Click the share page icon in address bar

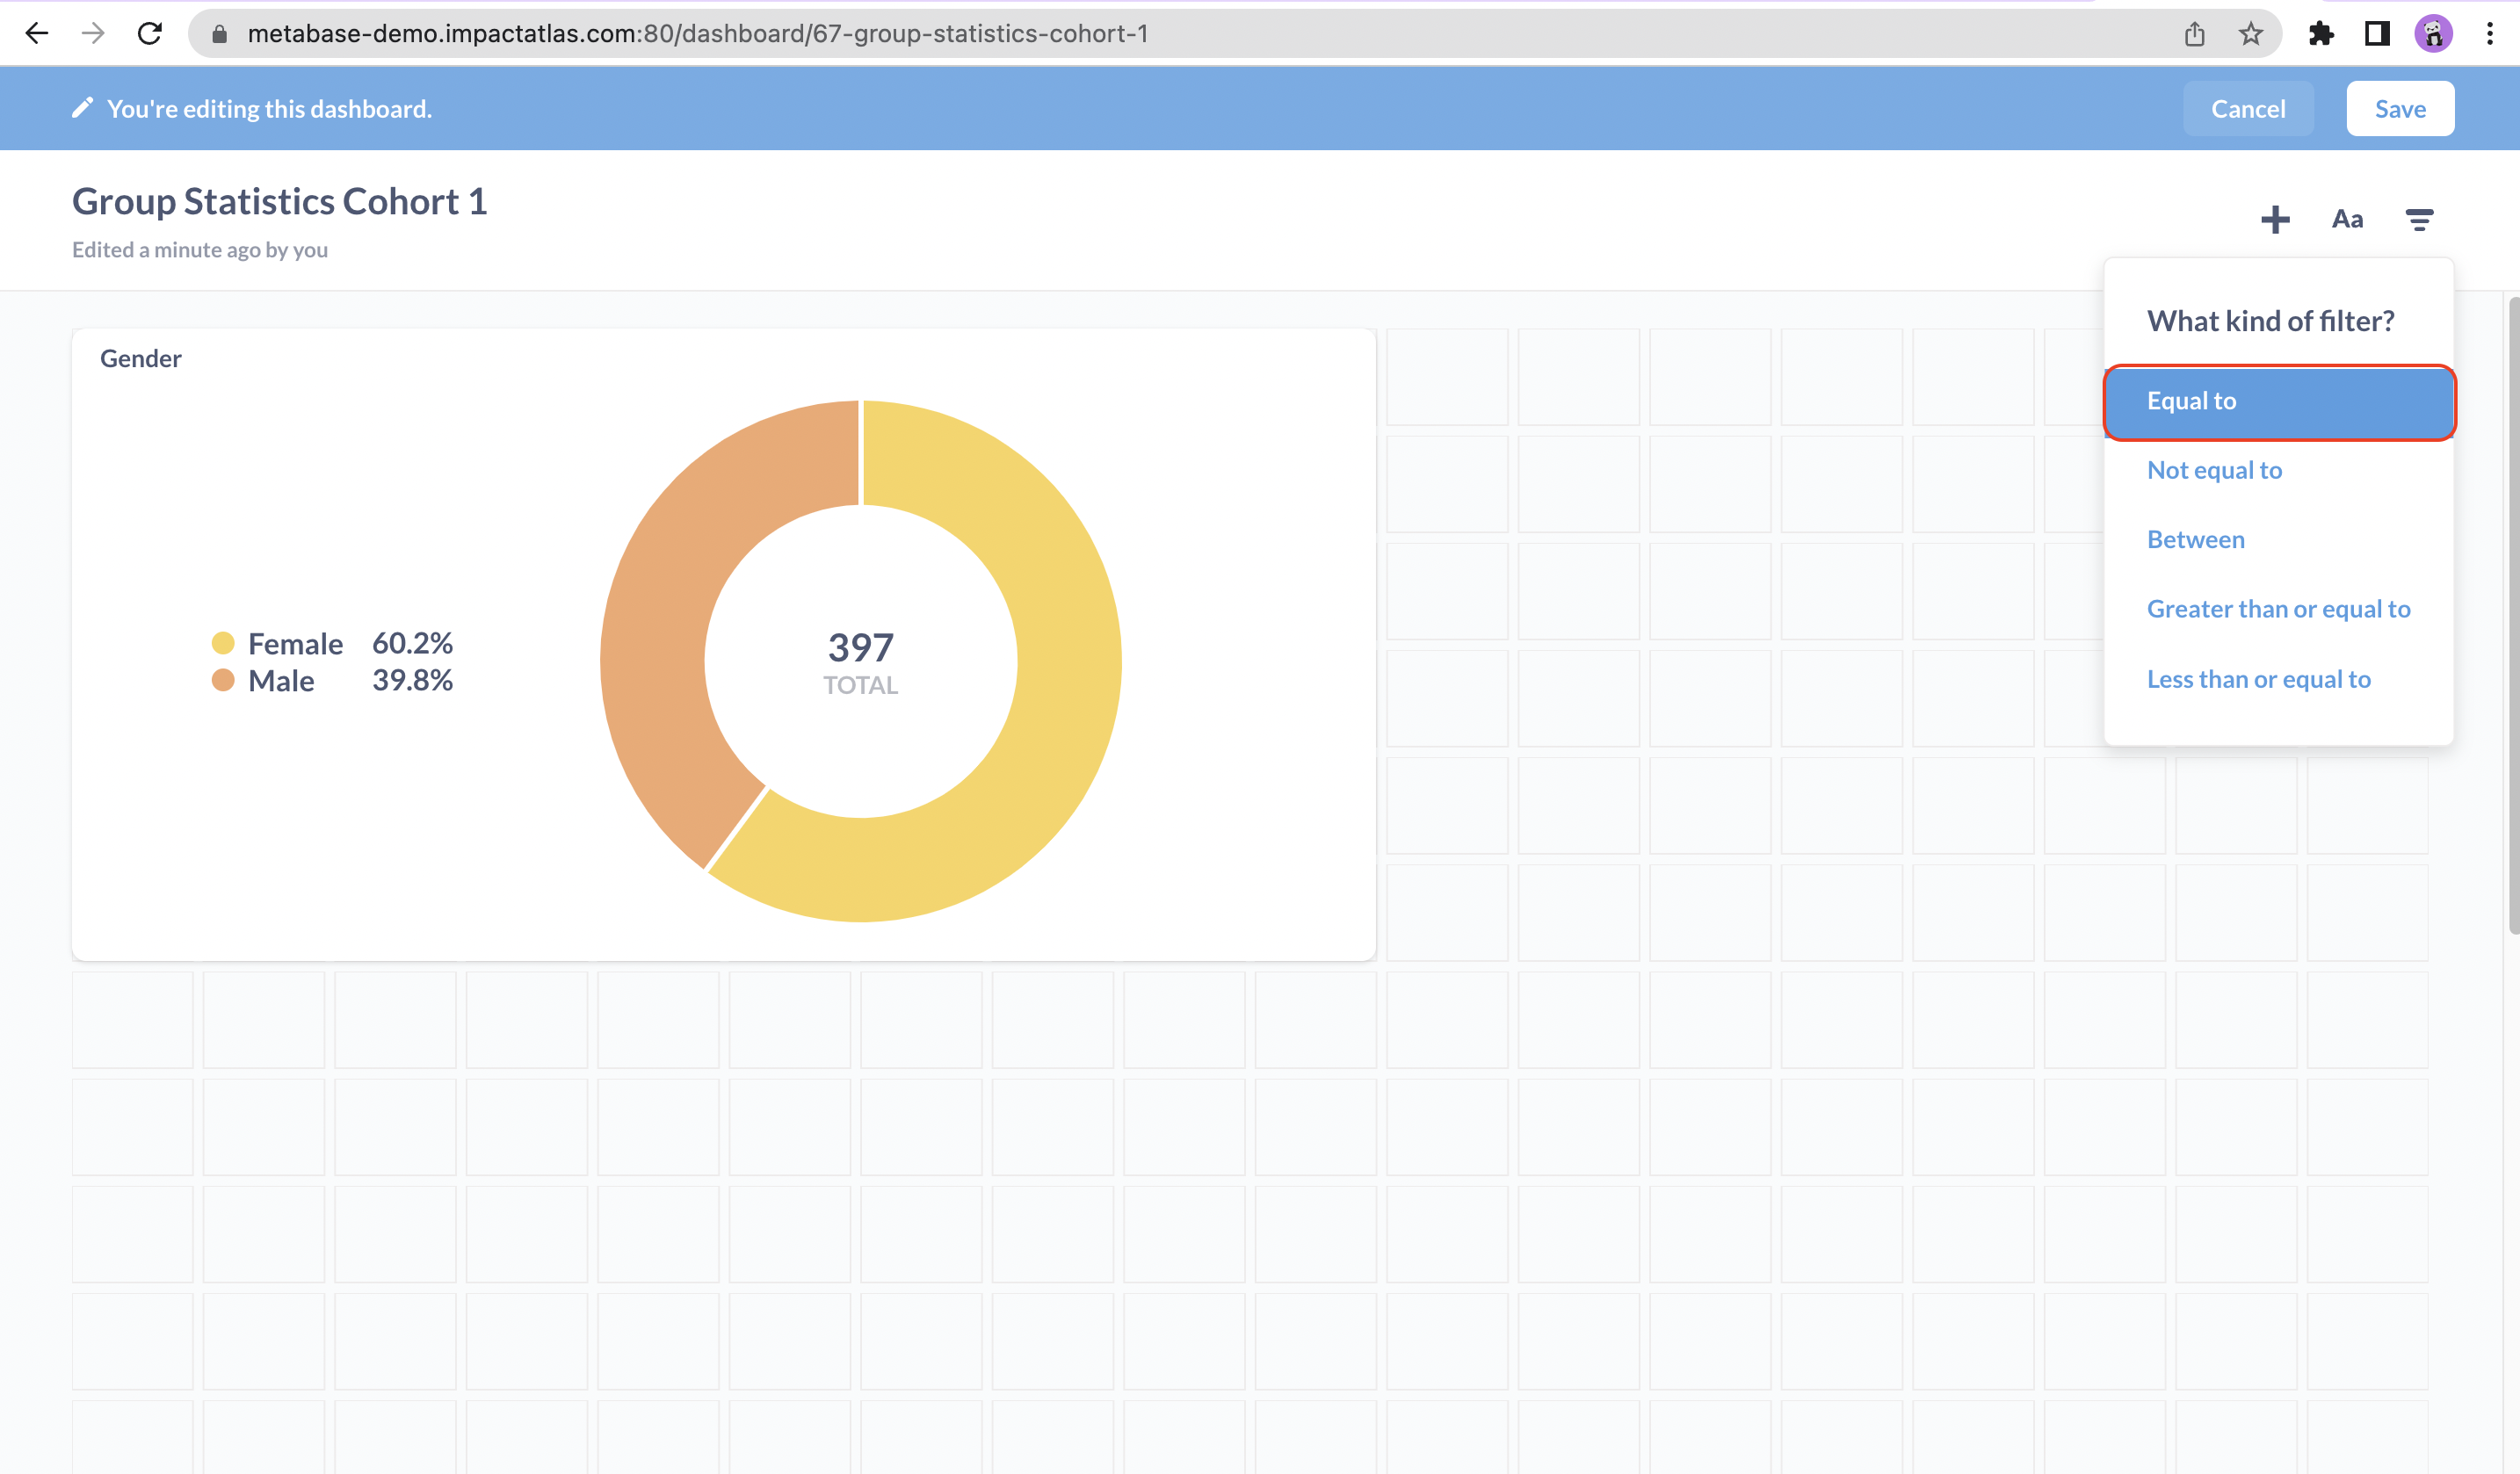click(2194, 34)
